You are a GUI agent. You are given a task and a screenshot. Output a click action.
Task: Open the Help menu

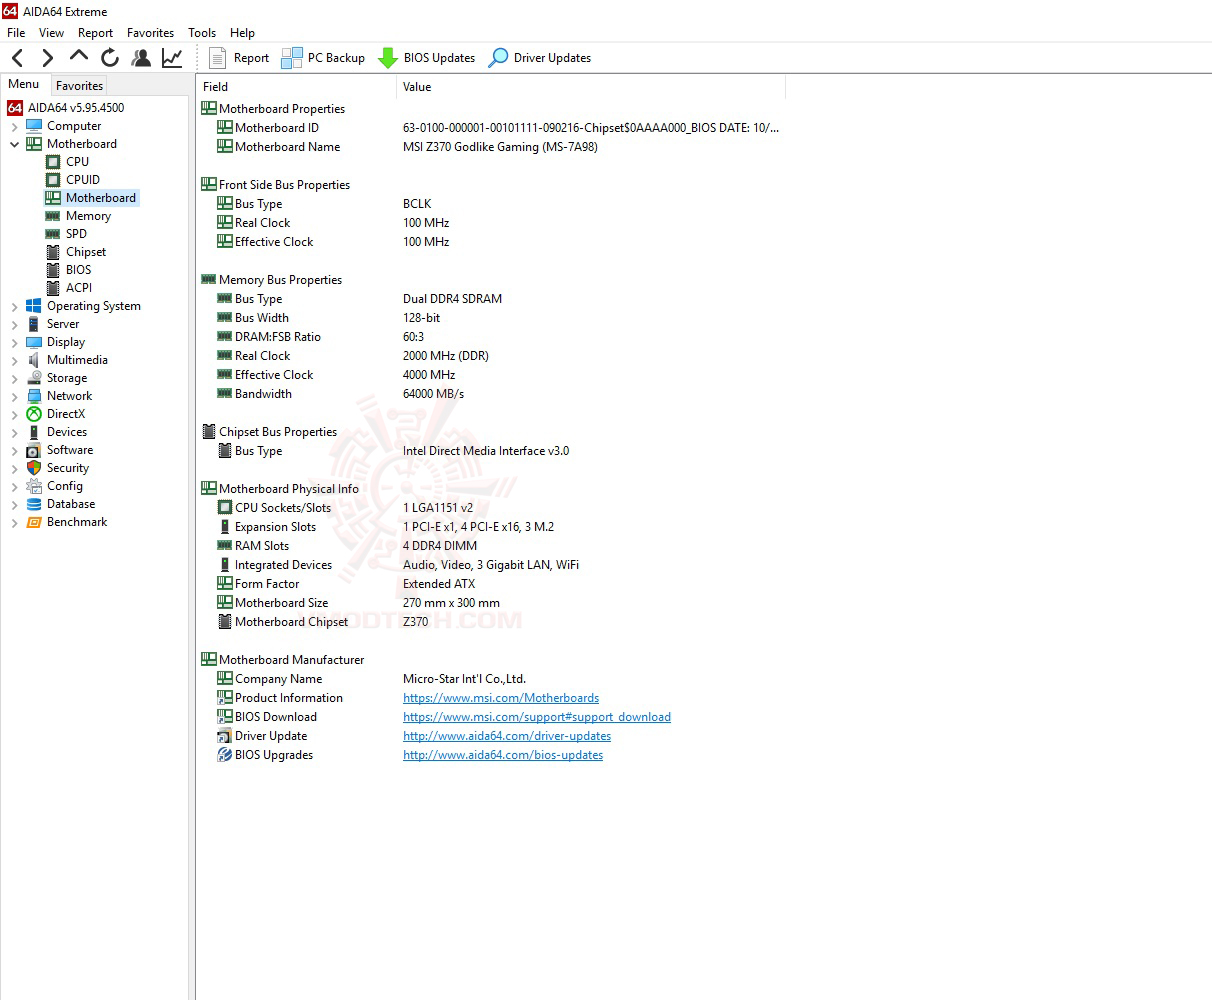pos(242,32)
